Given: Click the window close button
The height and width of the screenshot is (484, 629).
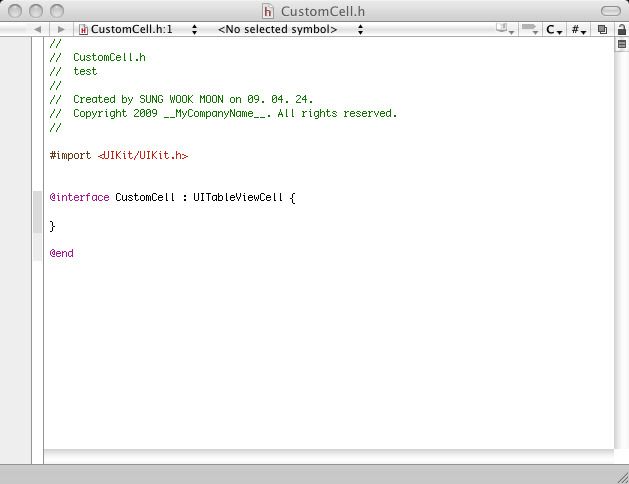Looking at the screenshot, I should [15, 11].
